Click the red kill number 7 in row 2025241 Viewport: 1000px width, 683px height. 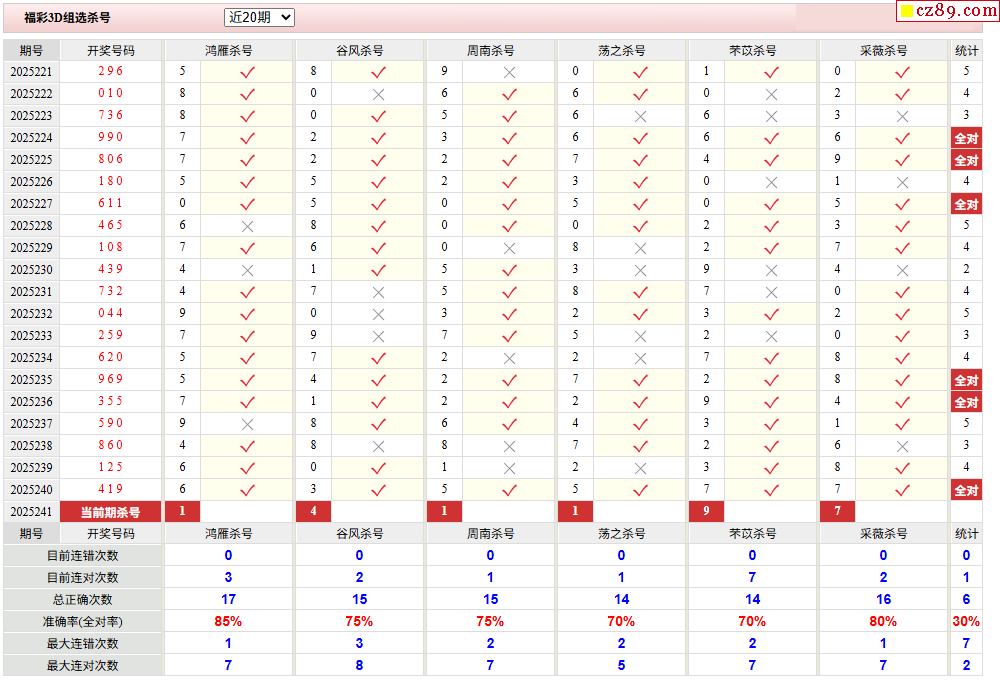point(837,511)
